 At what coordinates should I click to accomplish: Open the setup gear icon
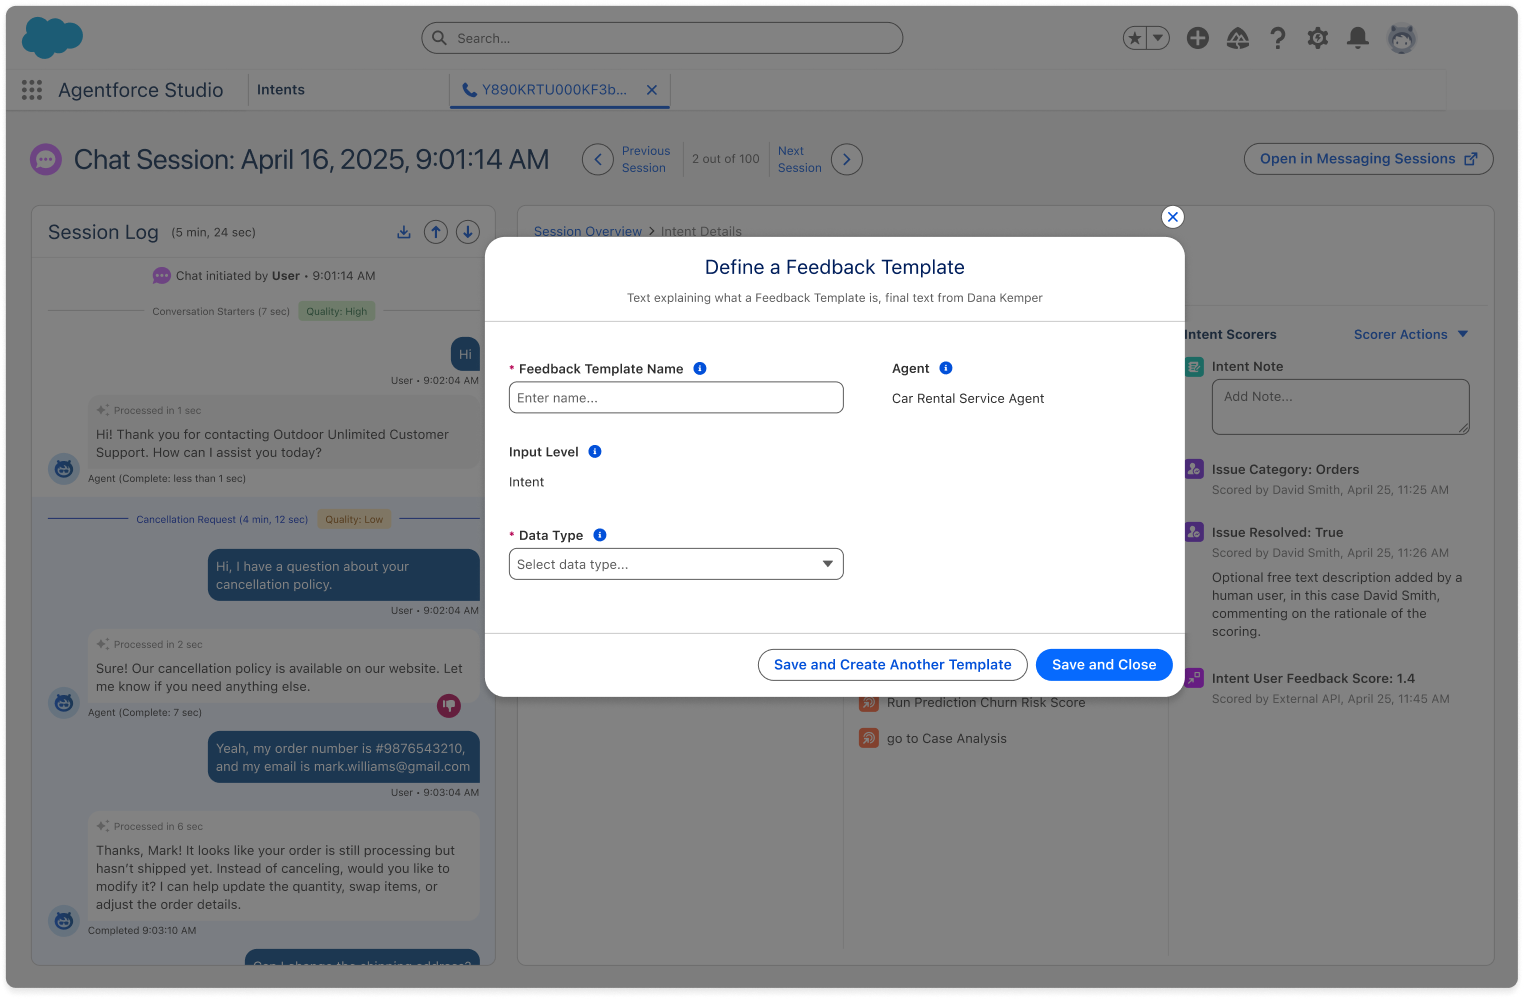(1318, 38)
